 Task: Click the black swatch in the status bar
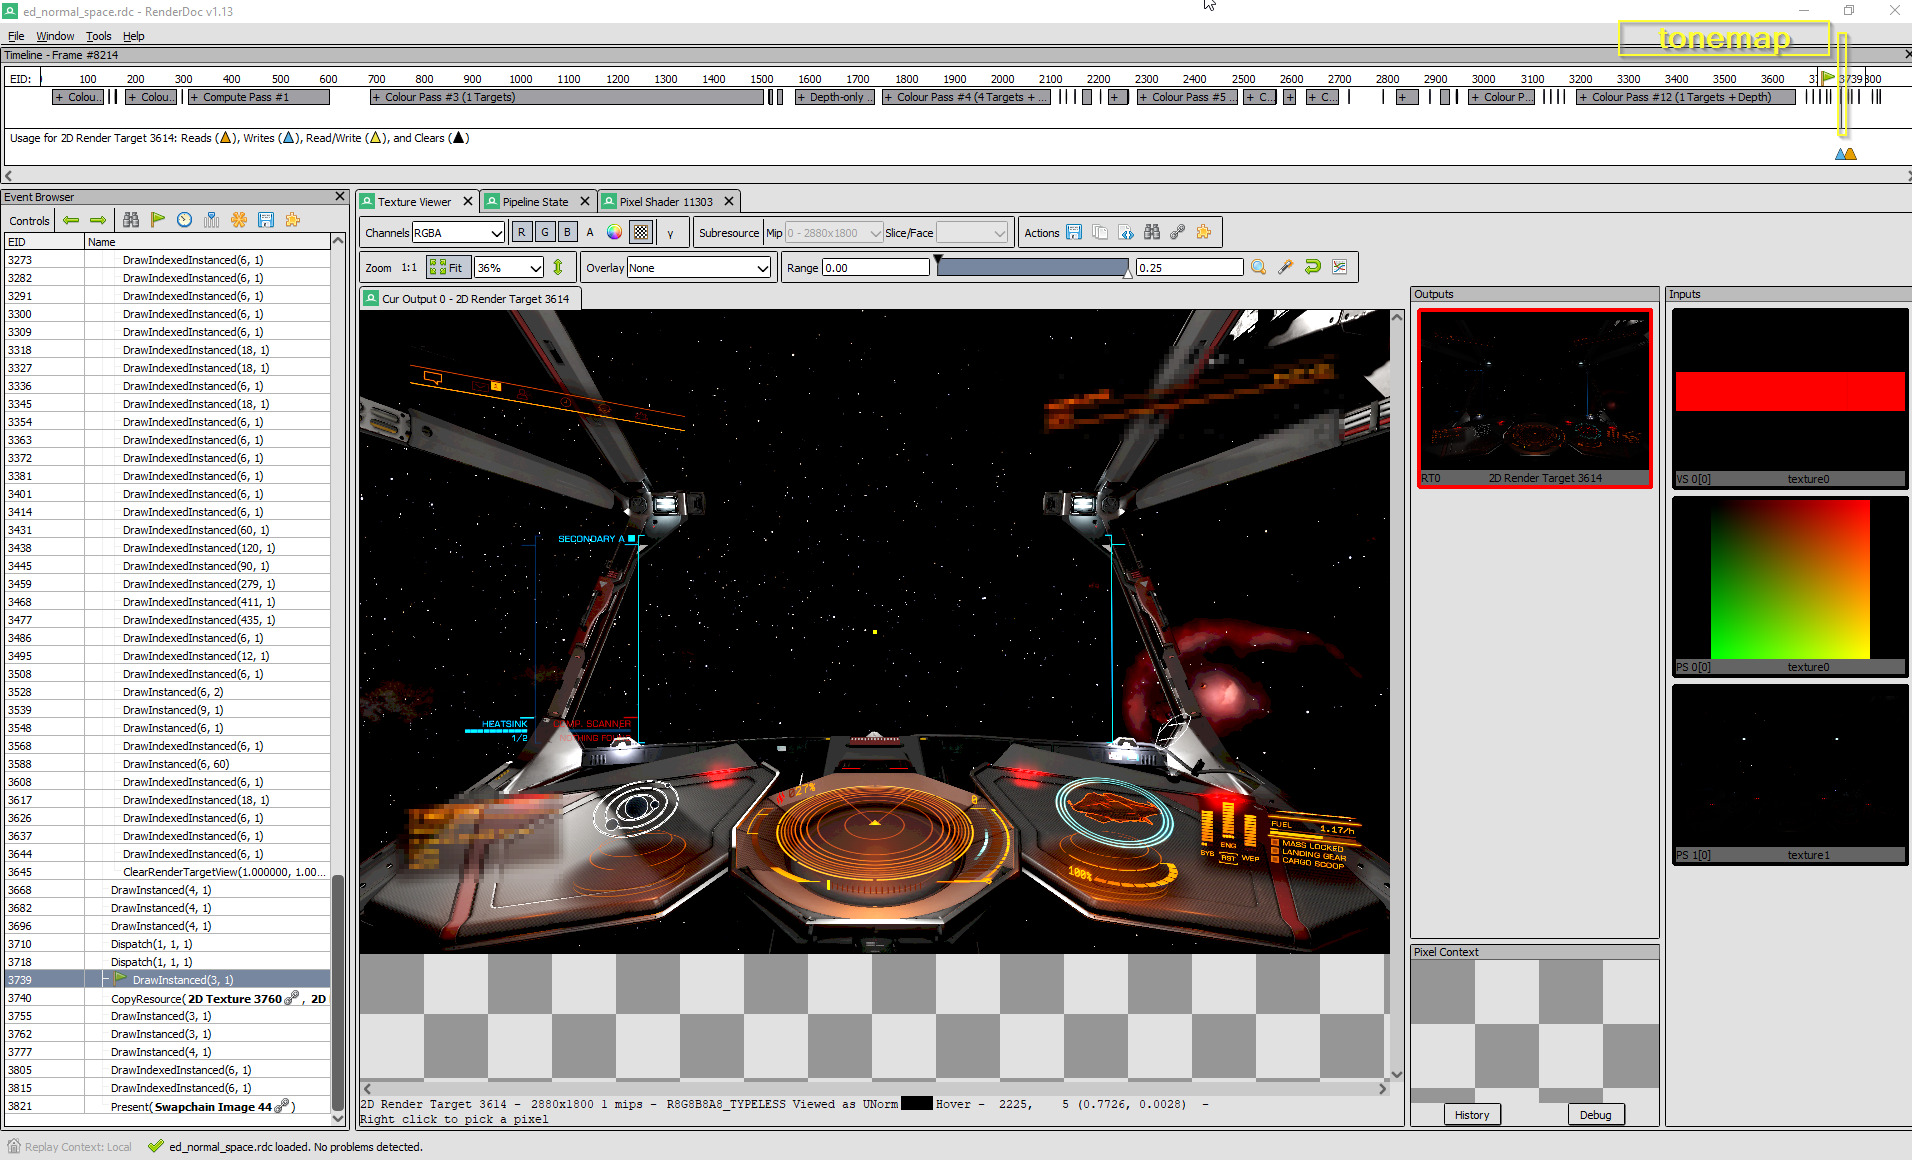click(x=916, y=1103)
